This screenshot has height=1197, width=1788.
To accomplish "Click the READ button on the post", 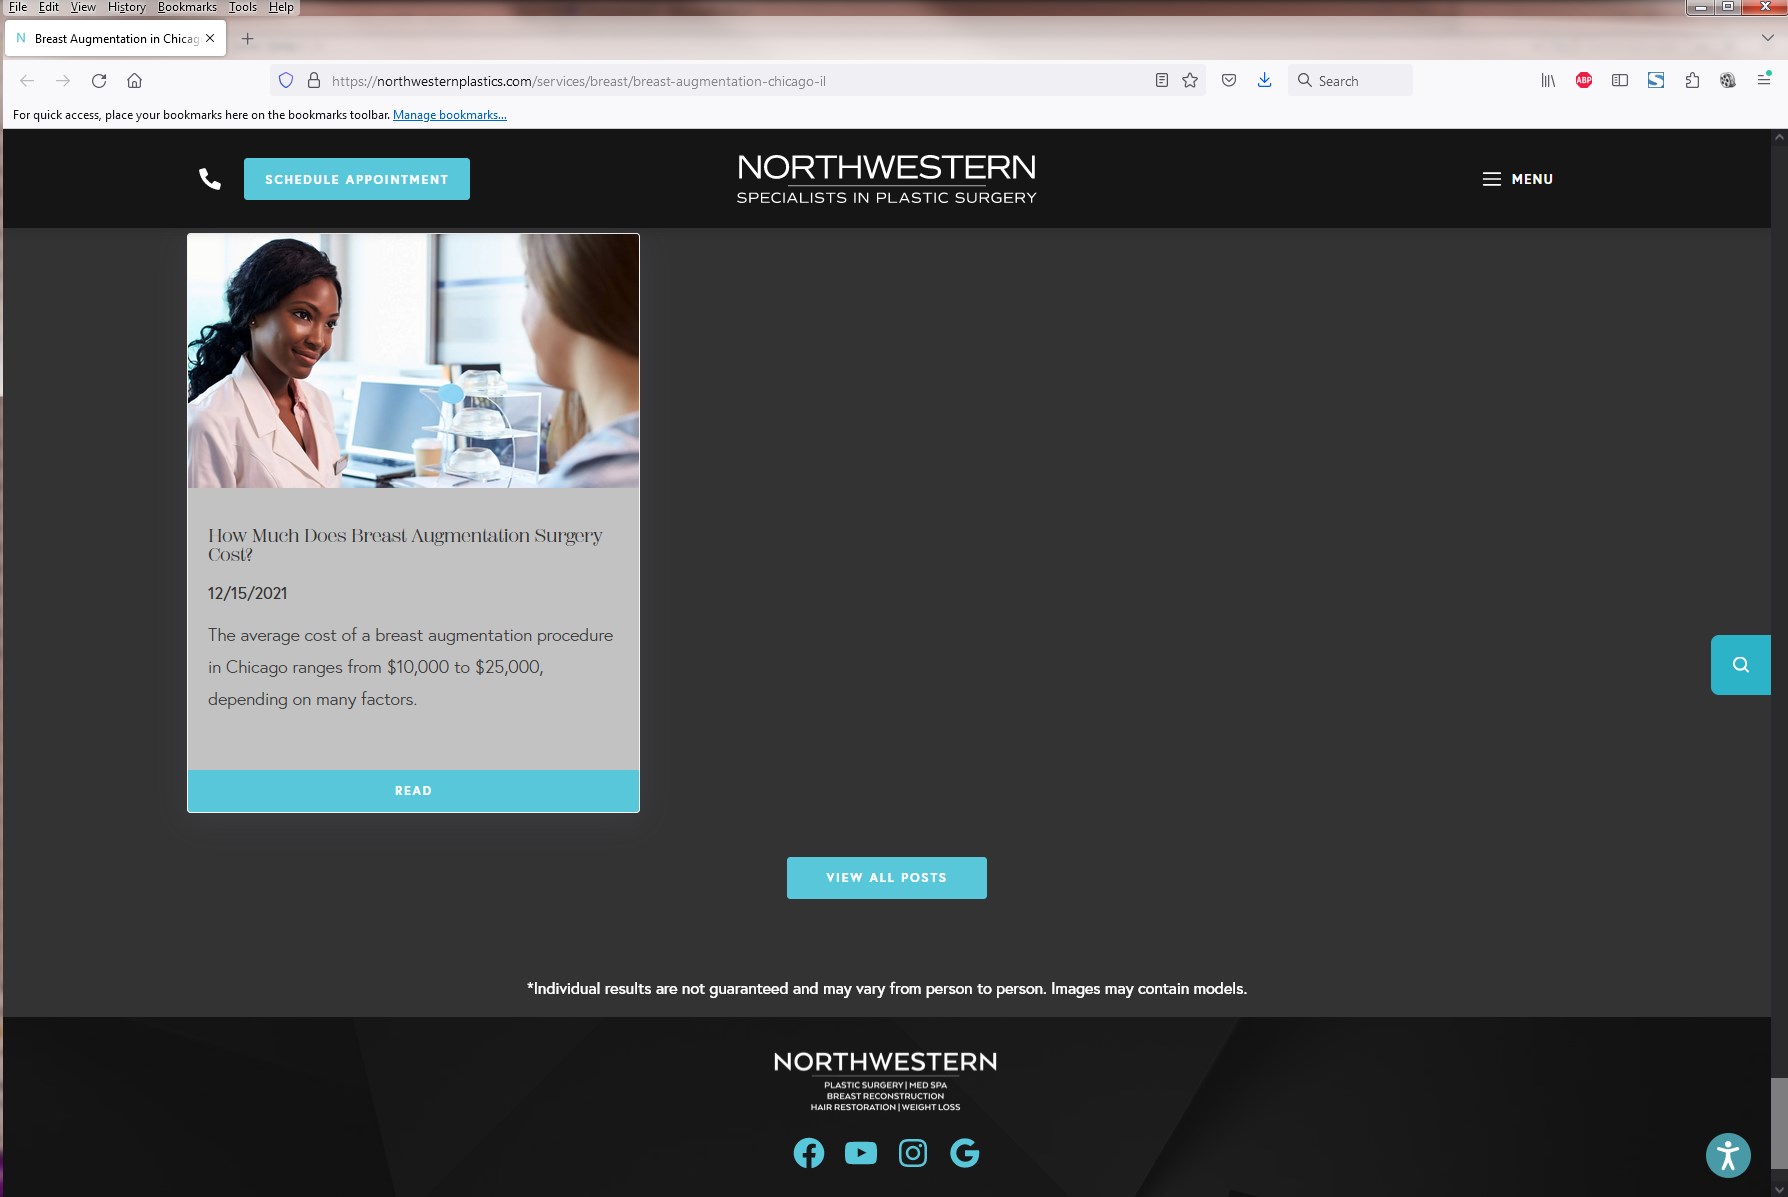I will pos(413,791).
